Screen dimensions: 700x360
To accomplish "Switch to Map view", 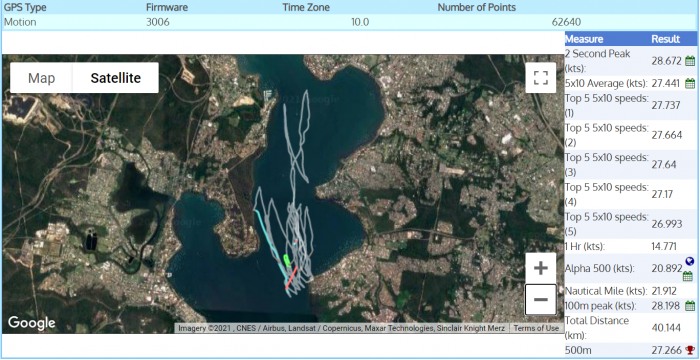I will [42, 78].
